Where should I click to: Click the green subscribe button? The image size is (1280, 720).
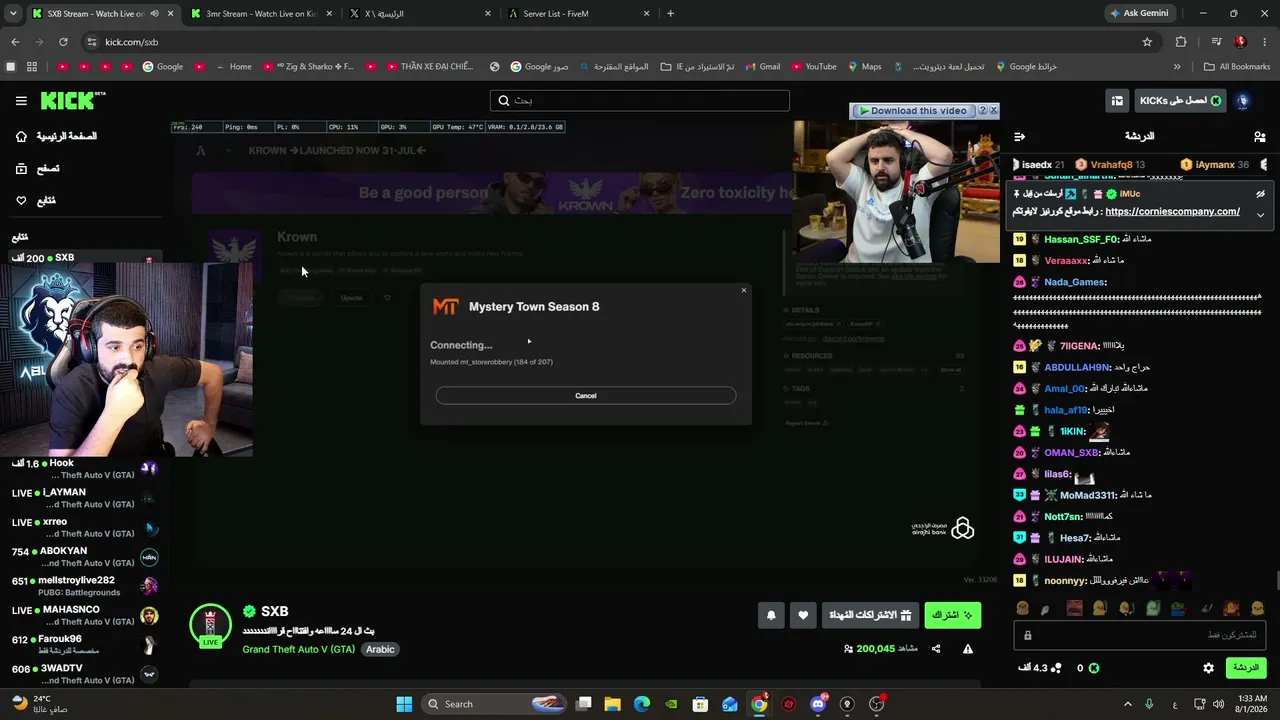tap(952, 616)
